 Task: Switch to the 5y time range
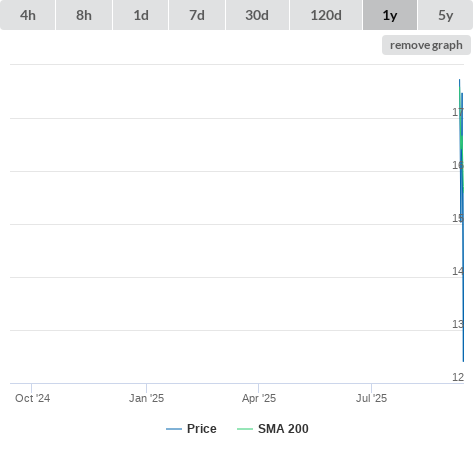coord(445,15)
